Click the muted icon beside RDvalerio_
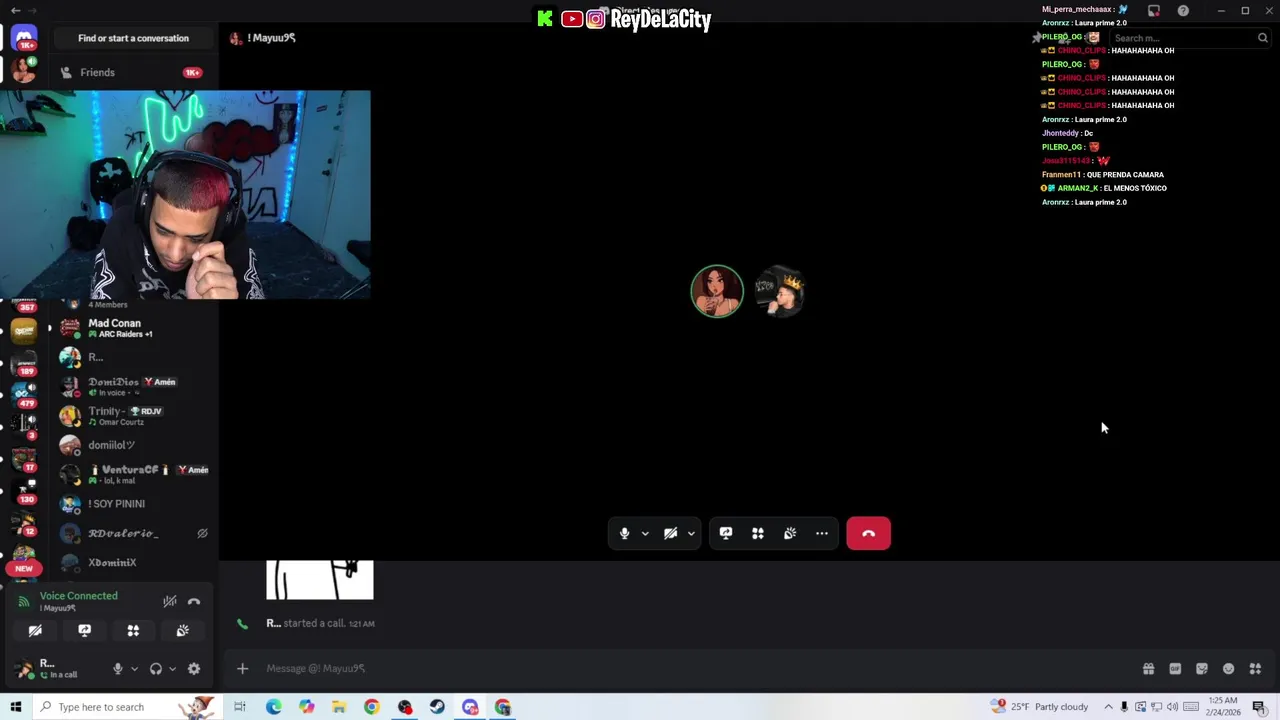 click(202, 534)
